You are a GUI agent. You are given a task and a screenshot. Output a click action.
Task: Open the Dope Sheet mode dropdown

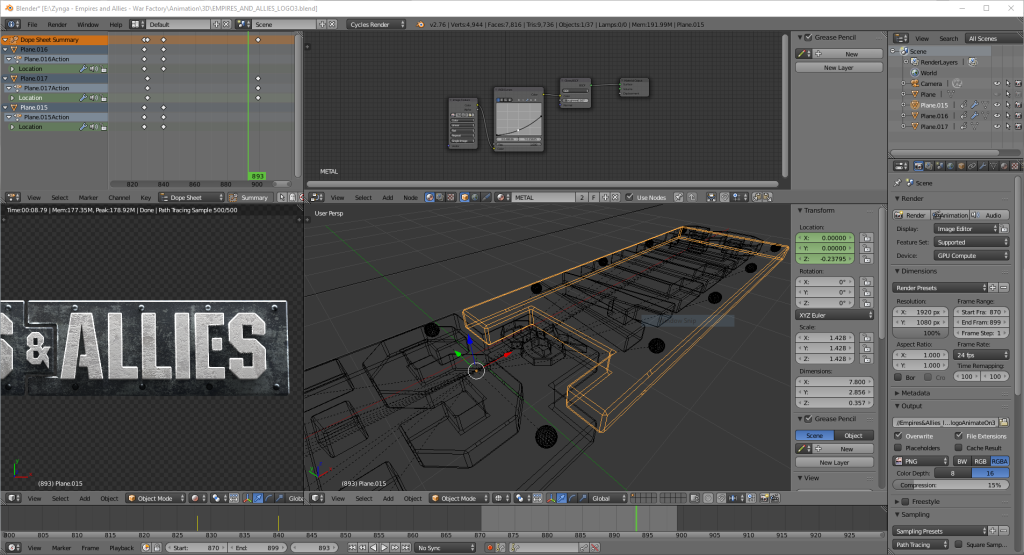(191, 197)
